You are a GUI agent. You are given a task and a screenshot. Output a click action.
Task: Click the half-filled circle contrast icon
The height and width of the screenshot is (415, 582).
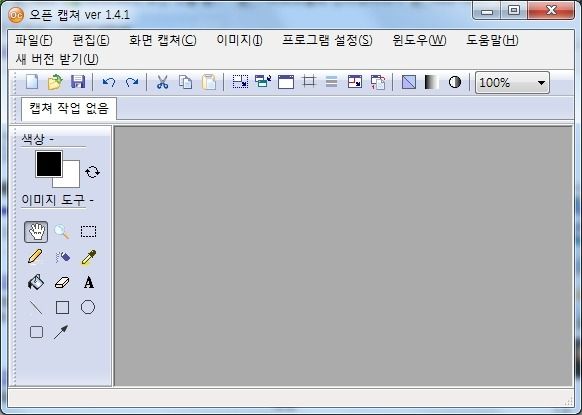coord(455,82)
